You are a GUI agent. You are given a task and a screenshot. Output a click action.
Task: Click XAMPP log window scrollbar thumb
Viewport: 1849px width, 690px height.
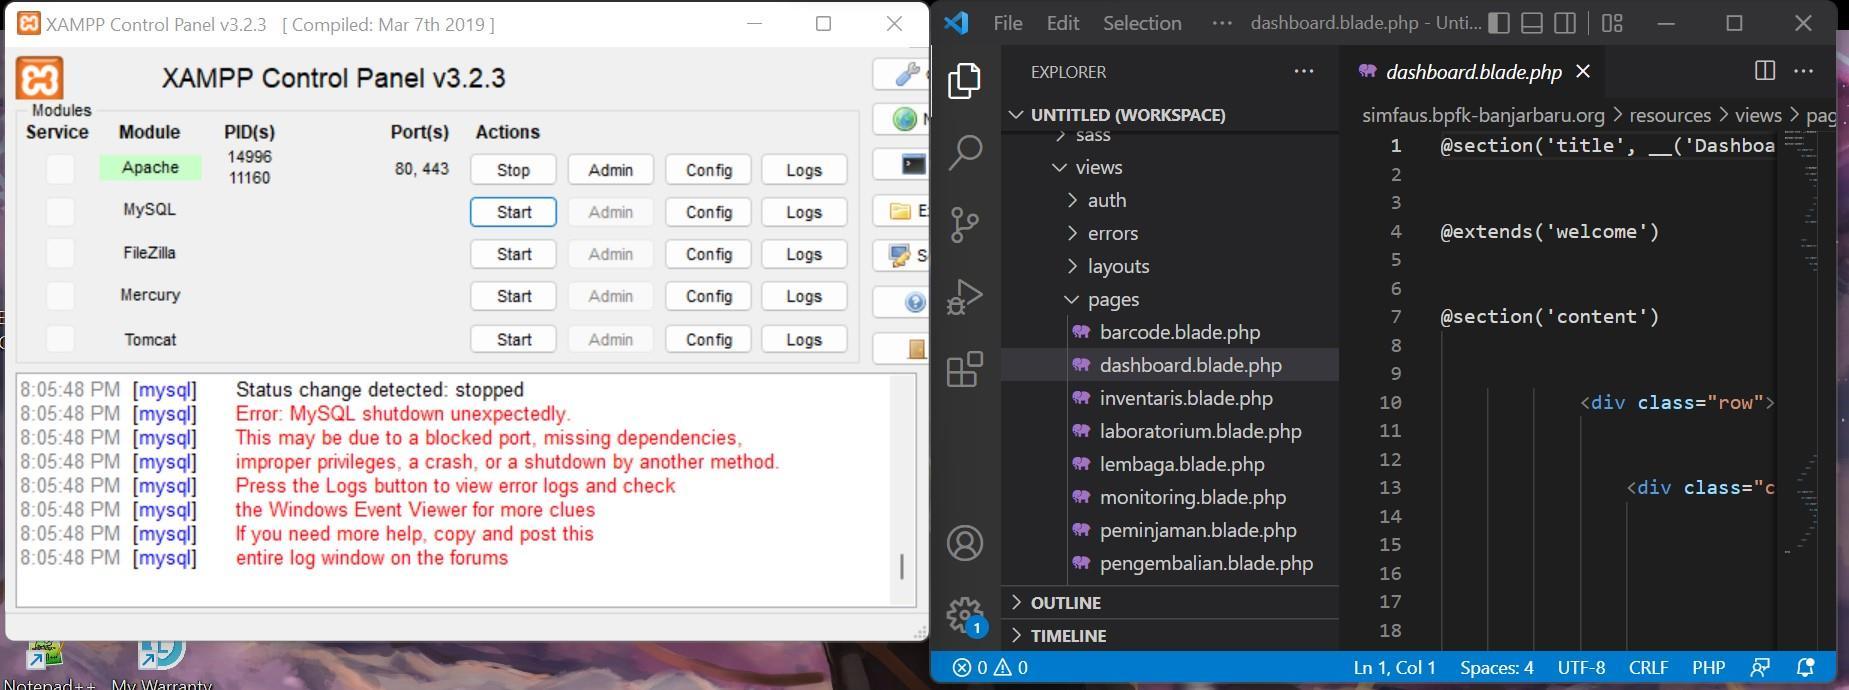902,567
